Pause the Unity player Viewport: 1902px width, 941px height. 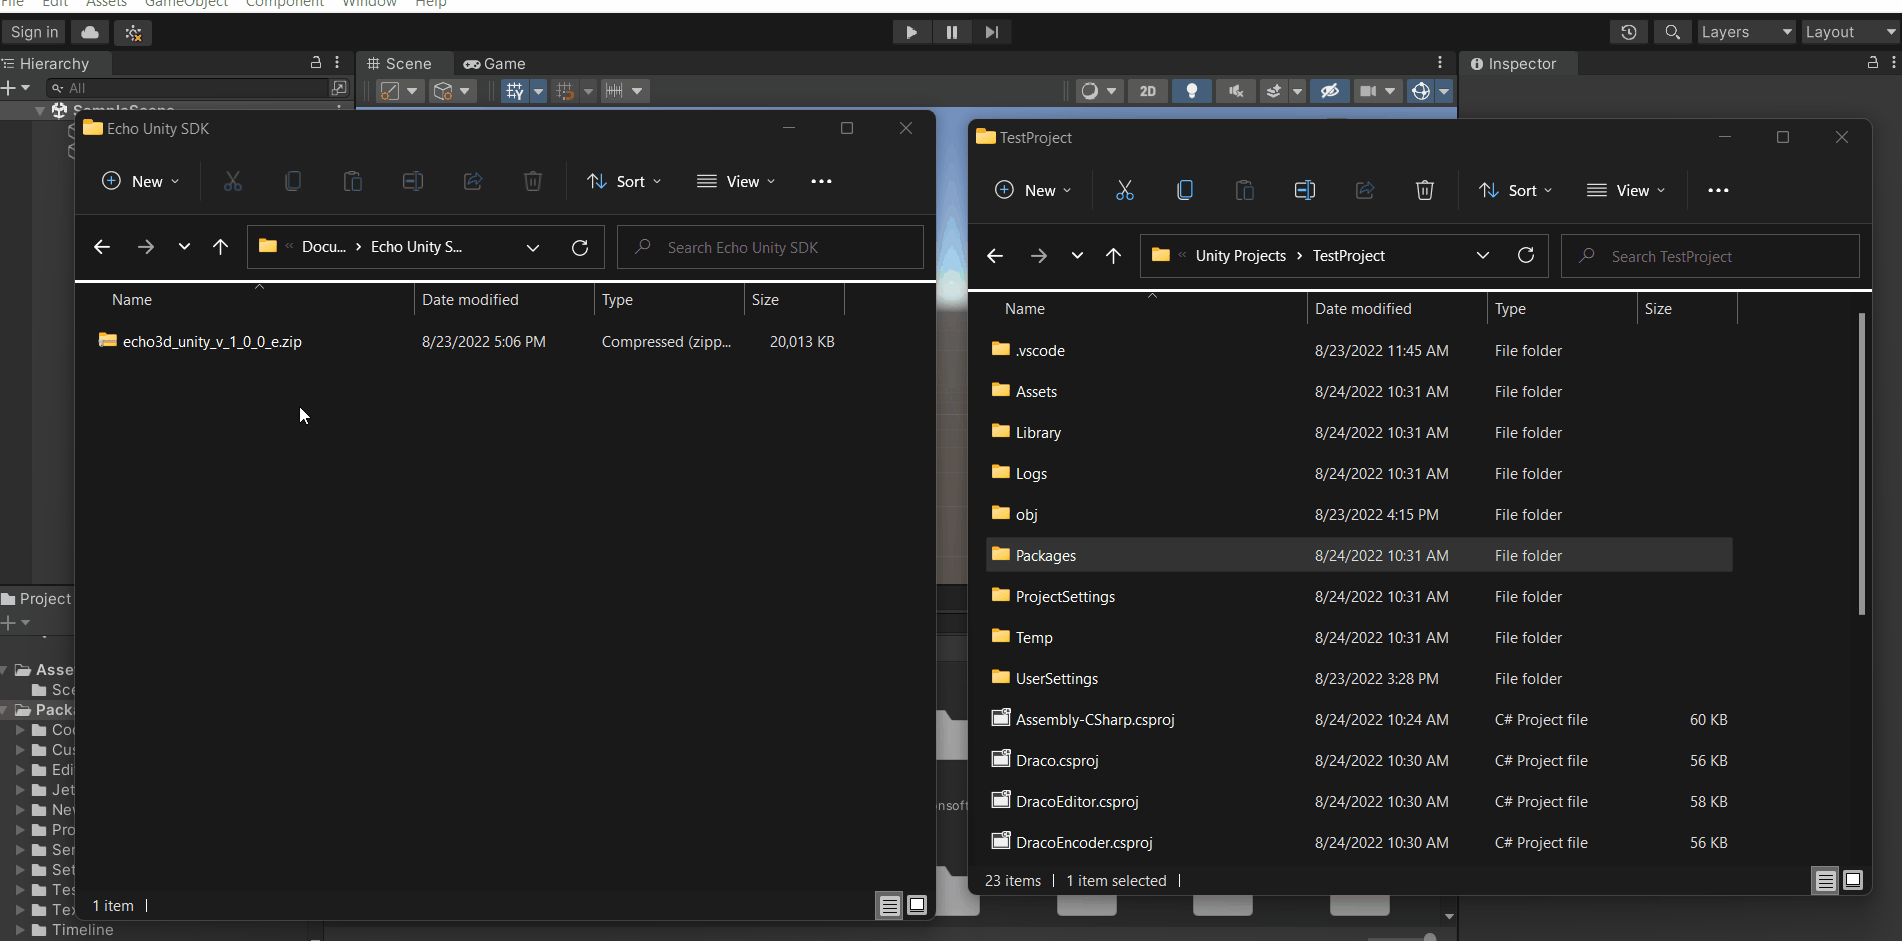click(x=951, y=32)
